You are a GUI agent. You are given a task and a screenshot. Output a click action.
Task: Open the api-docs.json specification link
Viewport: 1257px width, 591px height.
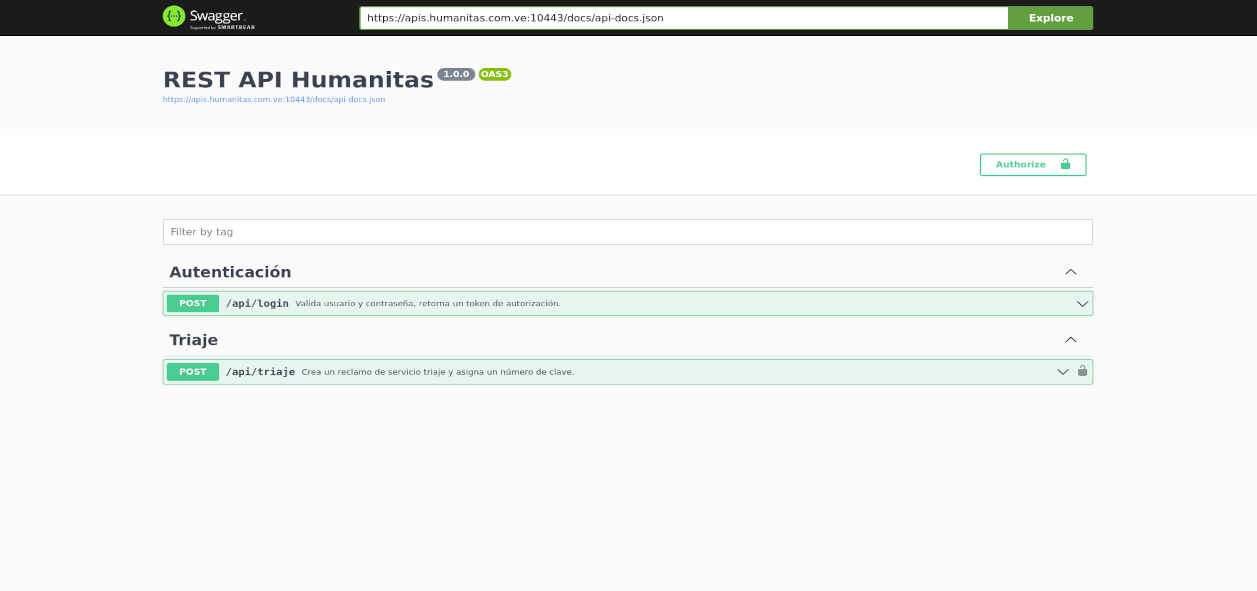click(273, 99)
